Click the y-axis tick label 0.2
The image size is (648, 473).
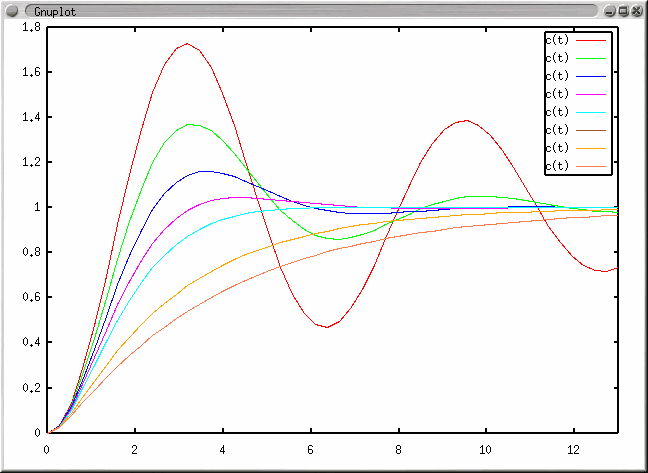coord(31,388)
